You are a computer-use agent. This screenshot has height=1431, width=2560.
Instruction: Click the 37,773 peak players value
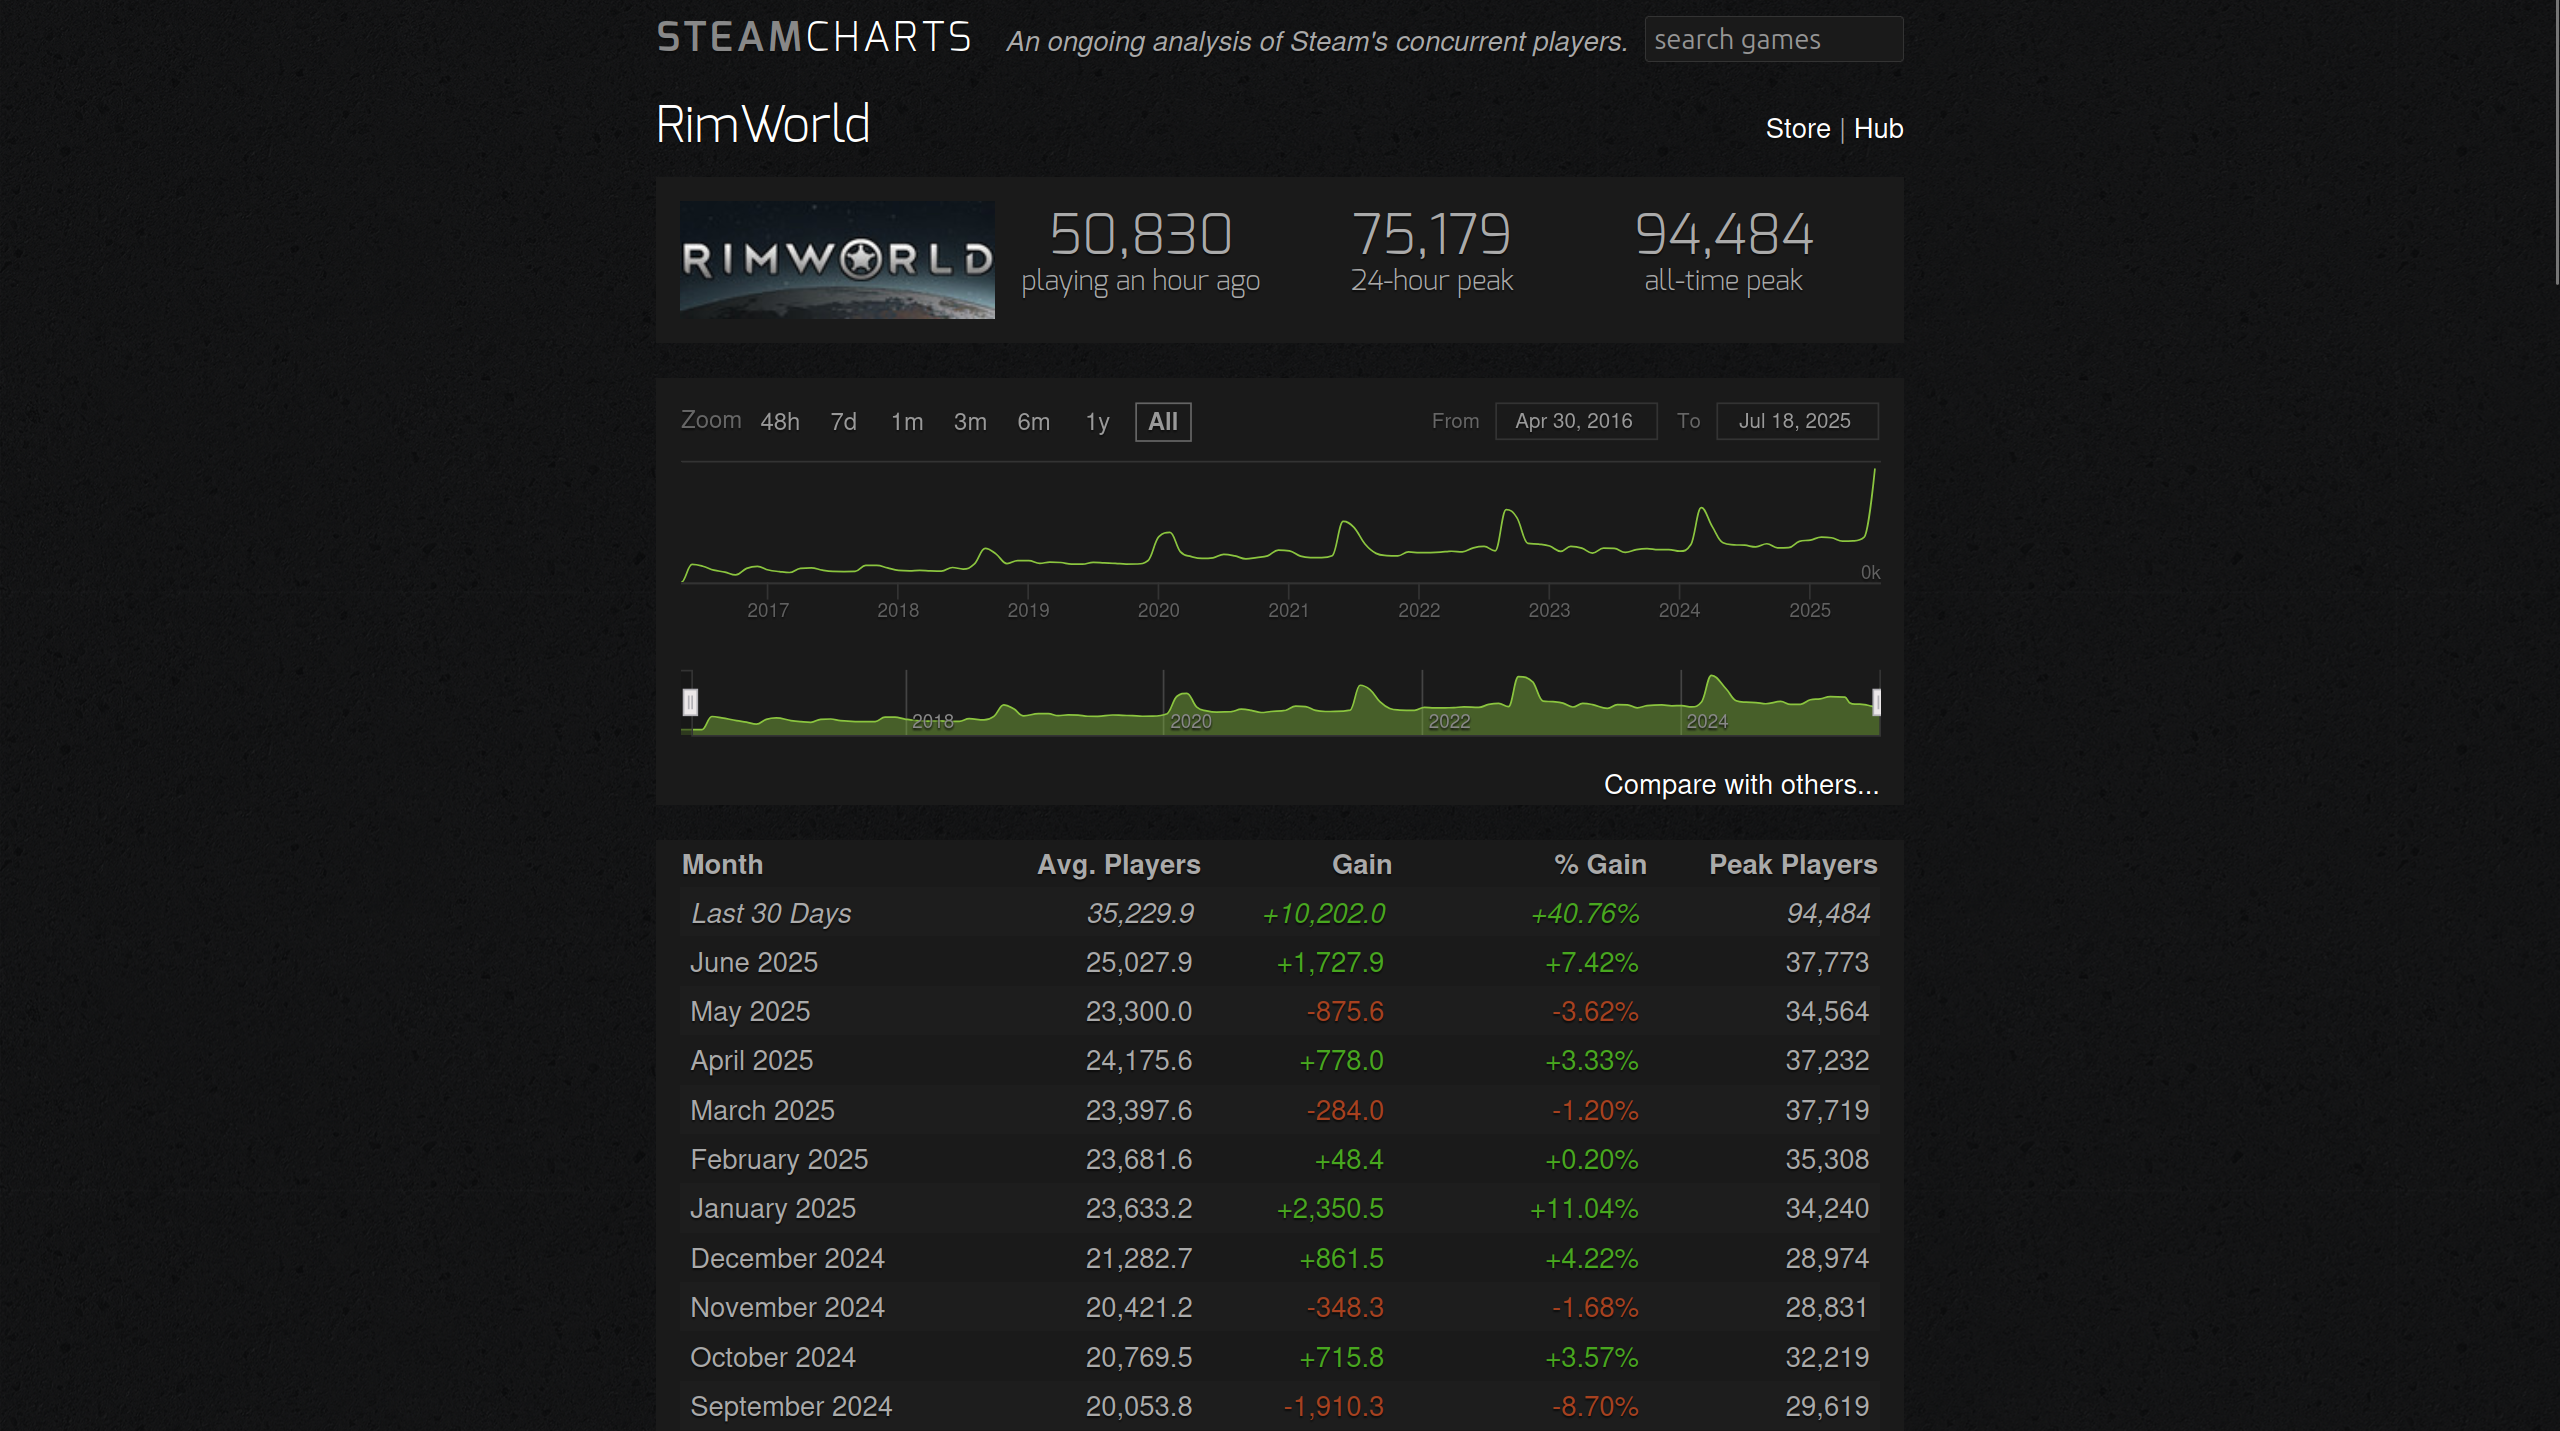pos(1827,963)
